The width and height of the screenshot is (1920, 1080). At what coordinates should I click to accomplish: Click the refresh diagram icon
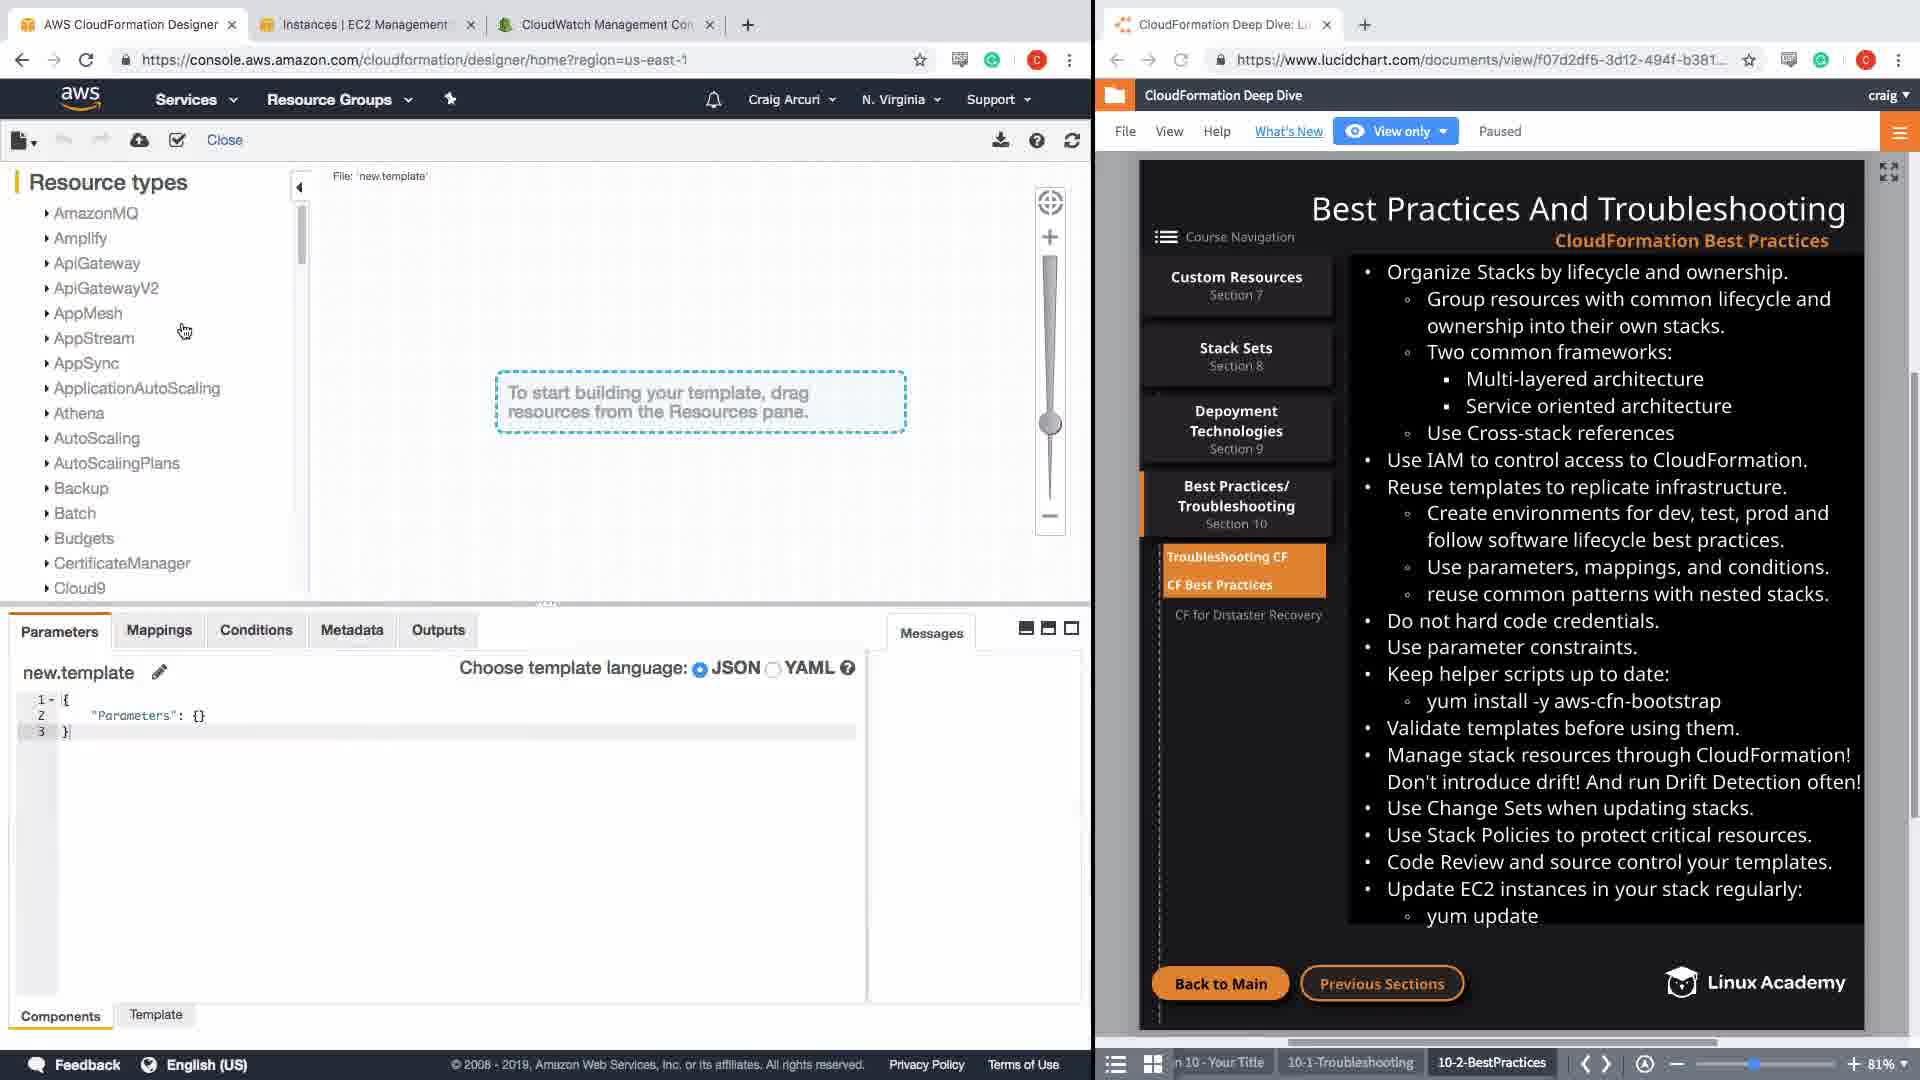pyautogui.click(x=1072, y=140)
